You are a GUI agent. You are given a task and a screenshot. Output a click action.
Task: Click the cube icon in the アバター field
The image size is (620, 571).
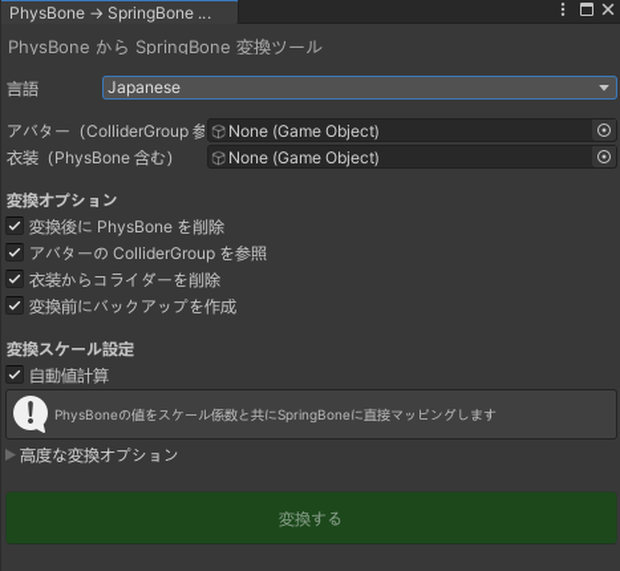click(x=218, y=131)
